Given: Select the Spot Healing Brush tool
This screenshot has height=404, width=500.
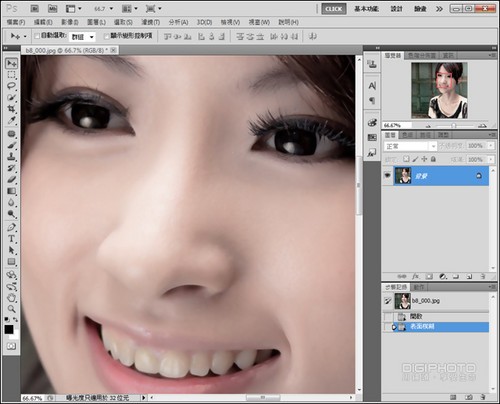Looking at the screenshot, I should point(11,134).
